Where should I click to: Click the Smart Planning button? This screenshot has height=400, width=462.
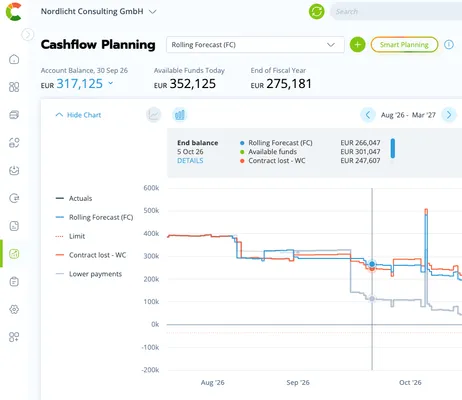(x=404, y=45)
